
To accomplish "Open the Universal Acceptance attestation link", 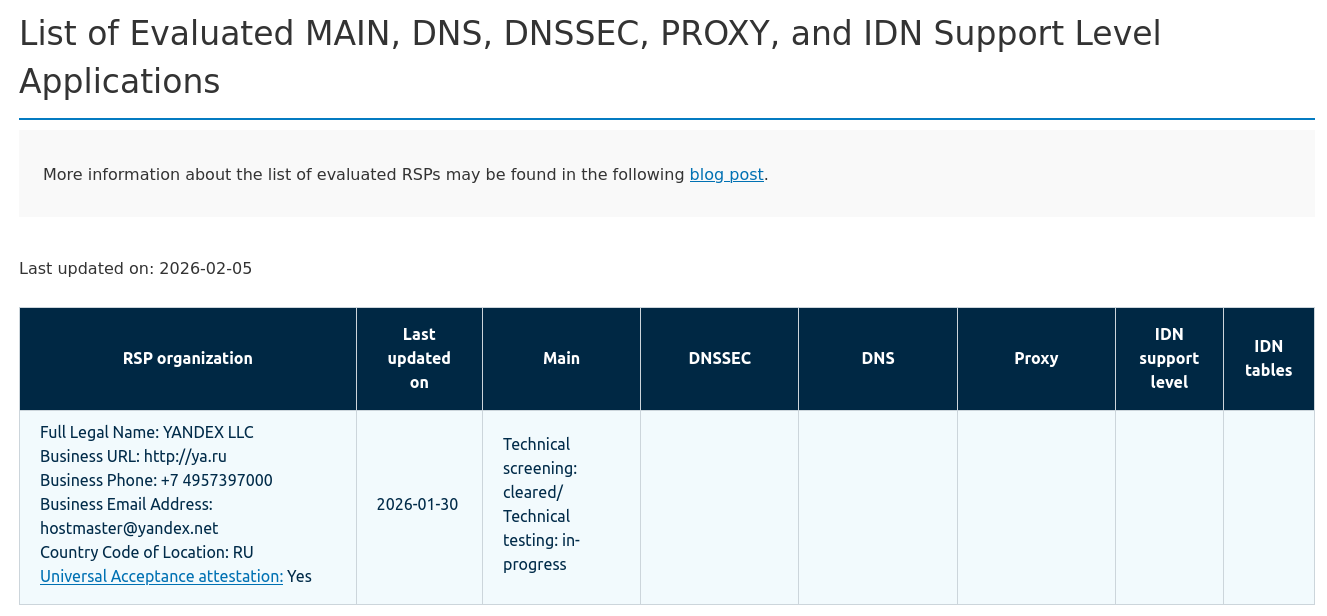I will 161,576.
